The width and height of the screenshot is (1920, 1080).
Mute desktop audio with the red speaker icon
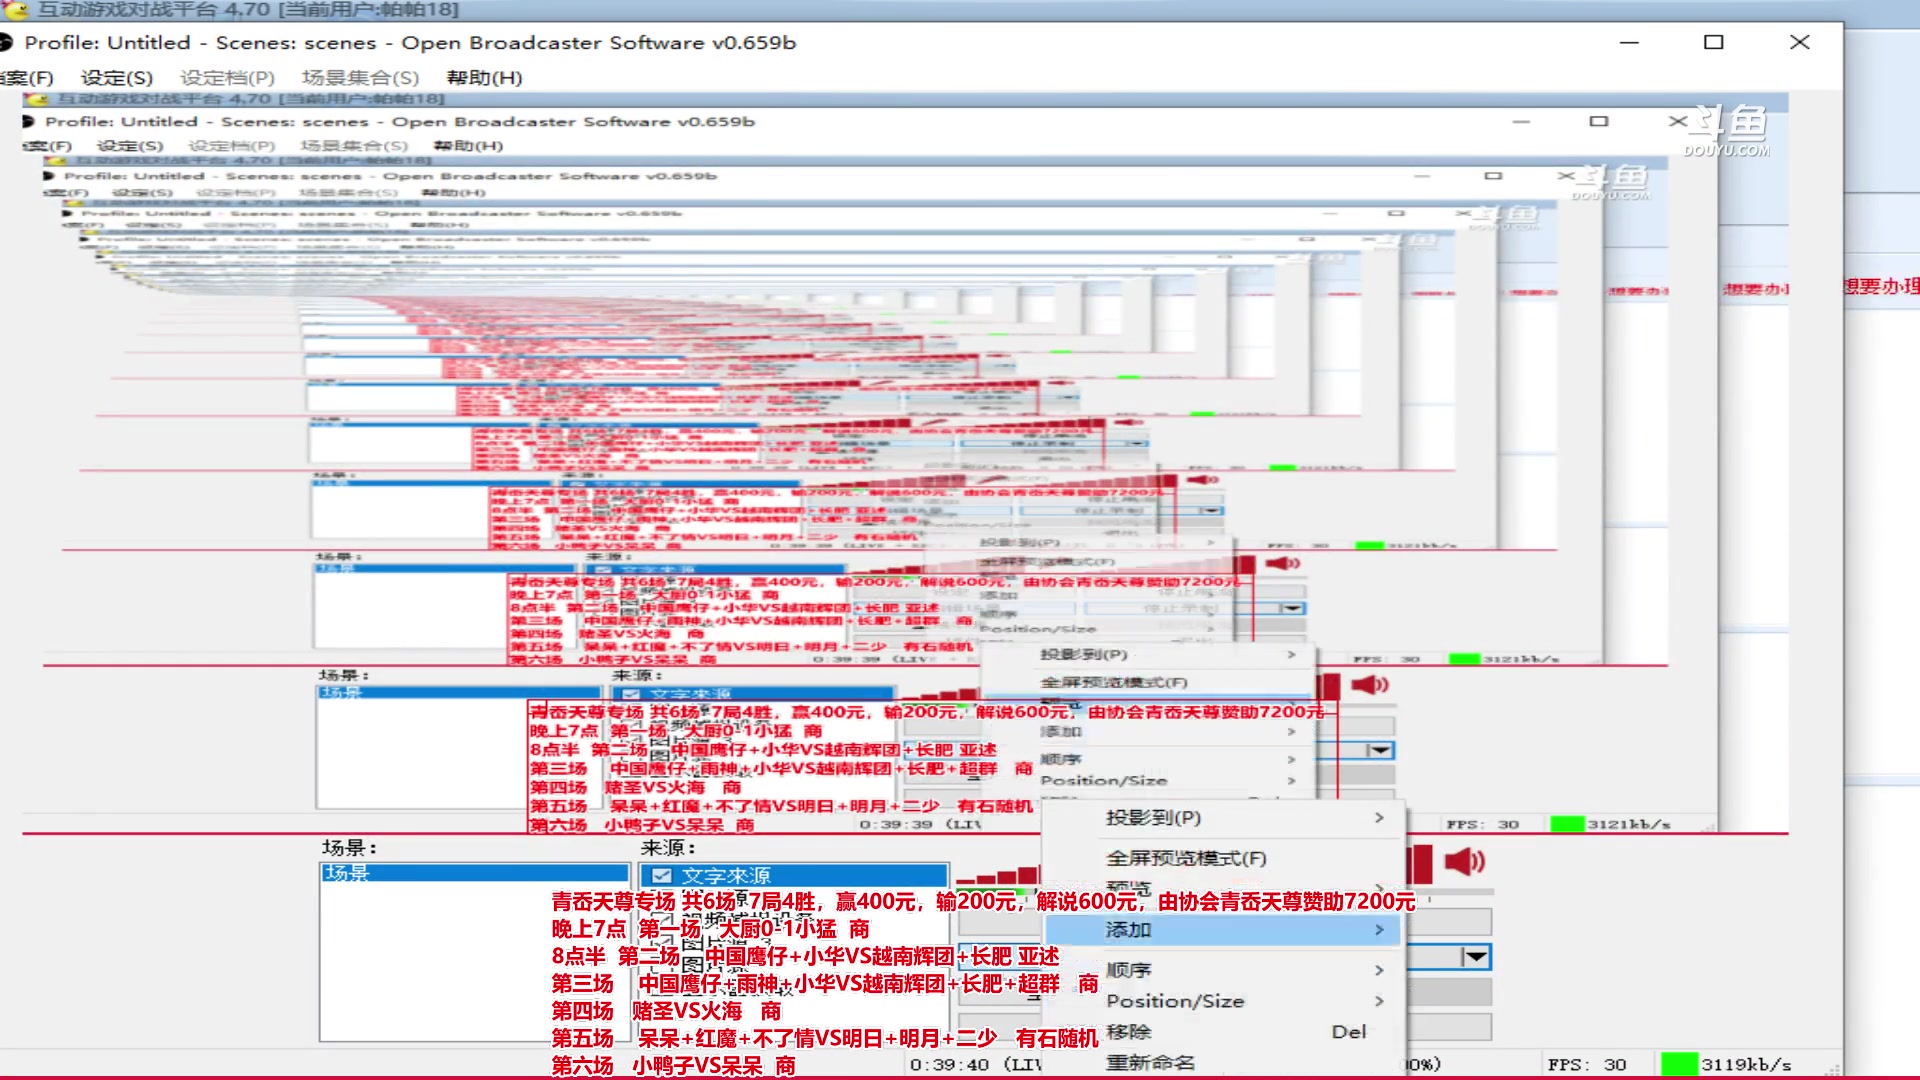[x=1464, y=861]
